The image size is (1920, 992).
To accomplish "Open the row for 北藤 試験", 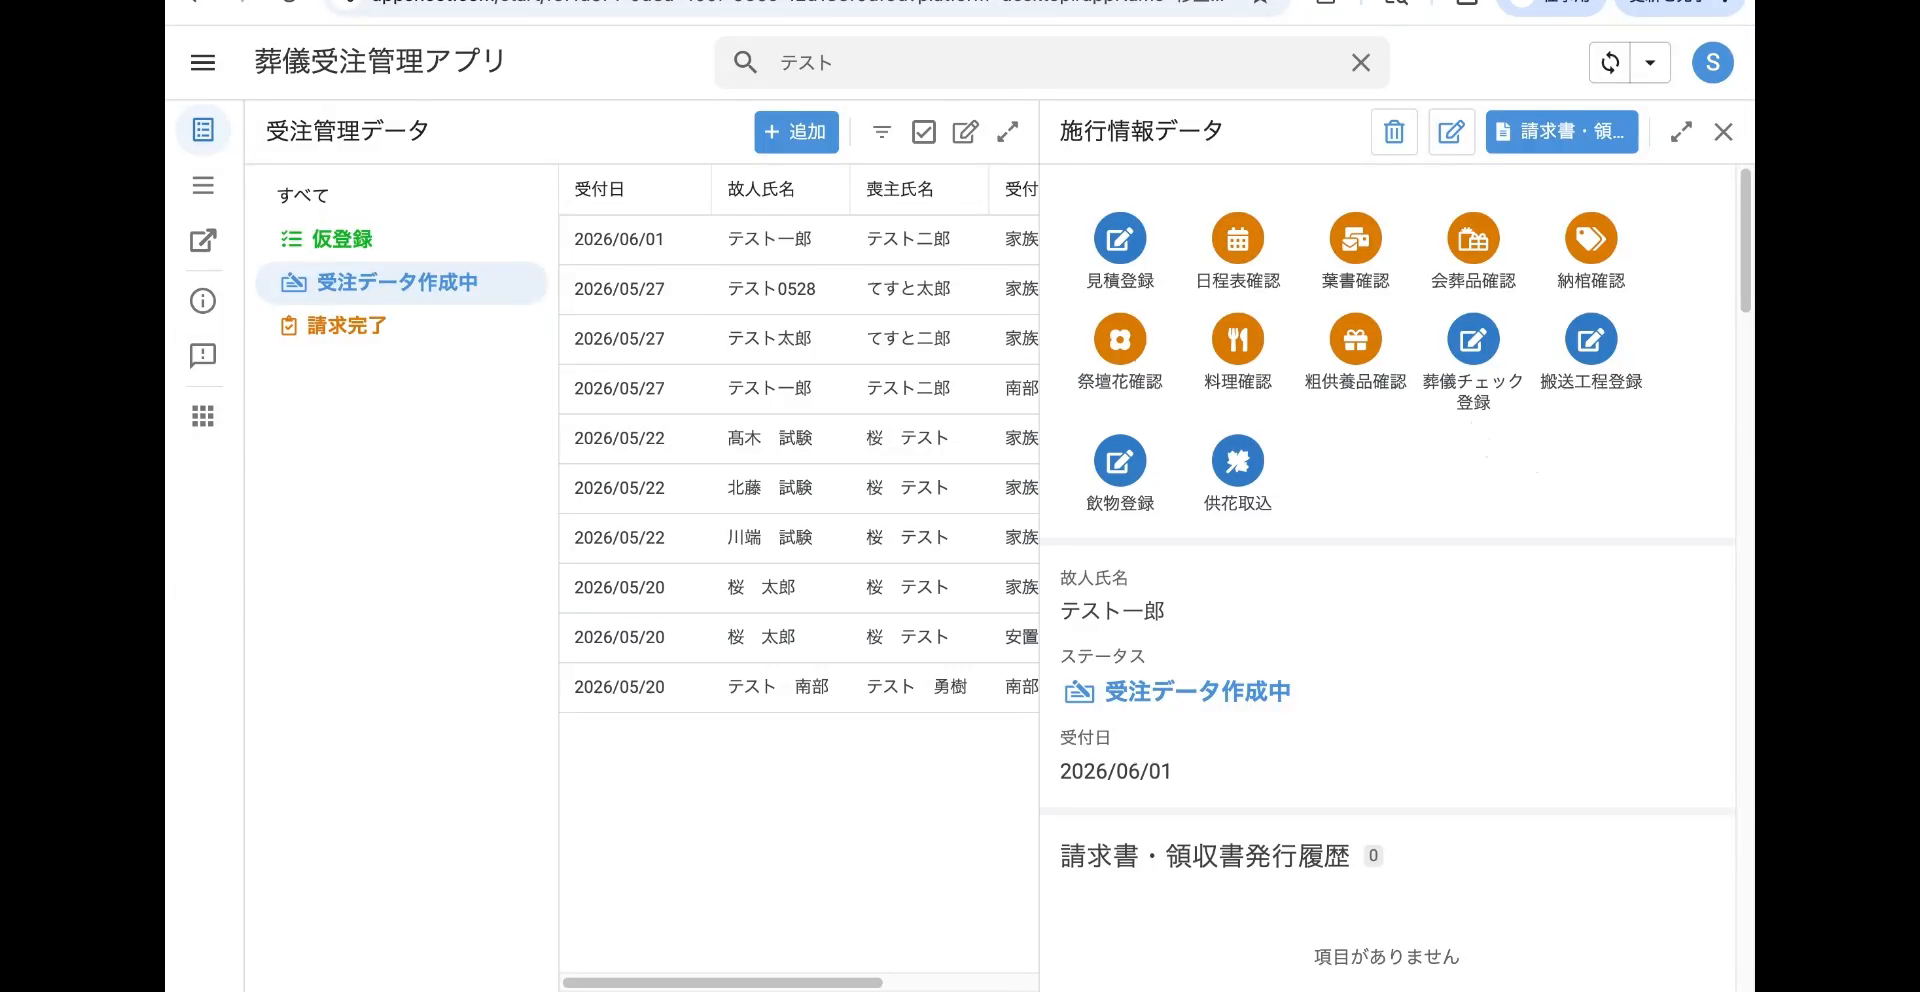I will 799,488.
